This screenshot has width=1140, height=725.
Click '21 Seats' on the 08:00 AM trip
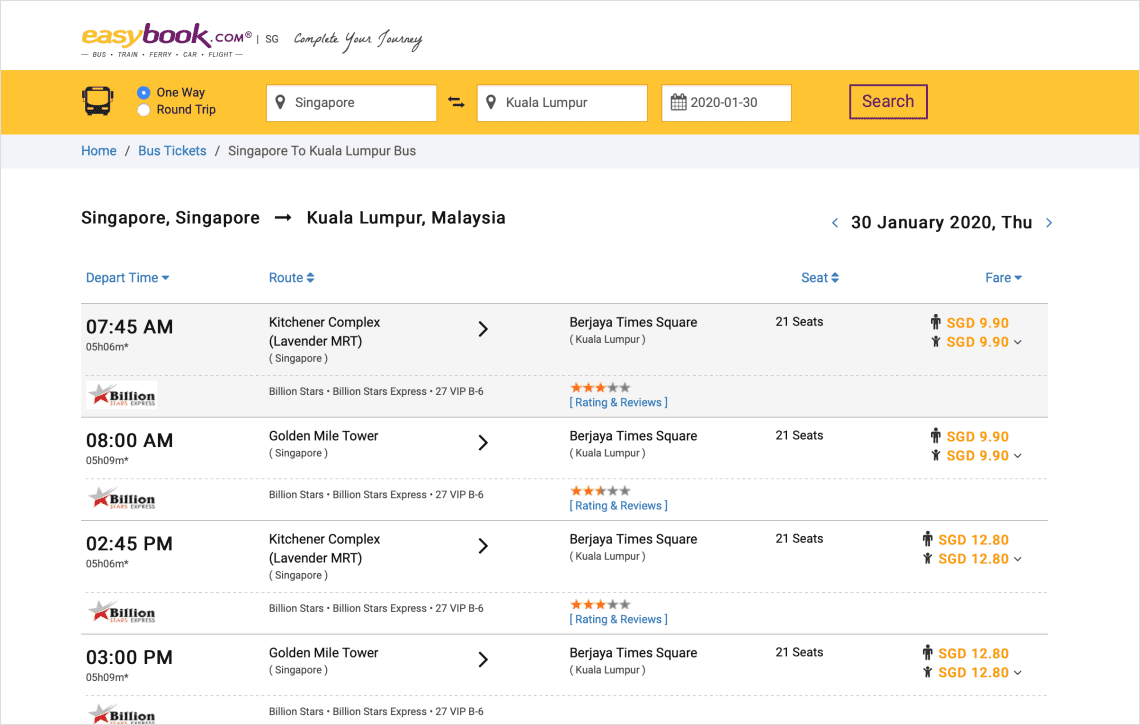tap(799, 435)
